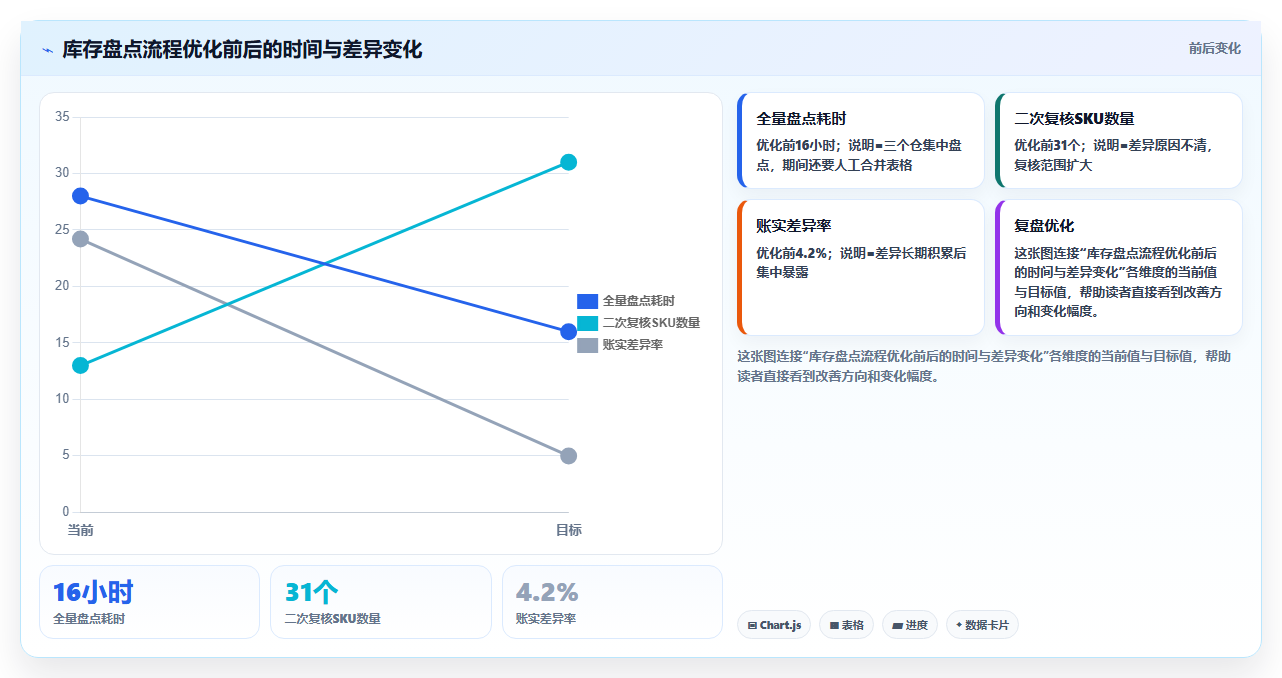Open the 账实差异率 description card
Viewport: 1282px width, 678px height.
(x=861, y=267)
